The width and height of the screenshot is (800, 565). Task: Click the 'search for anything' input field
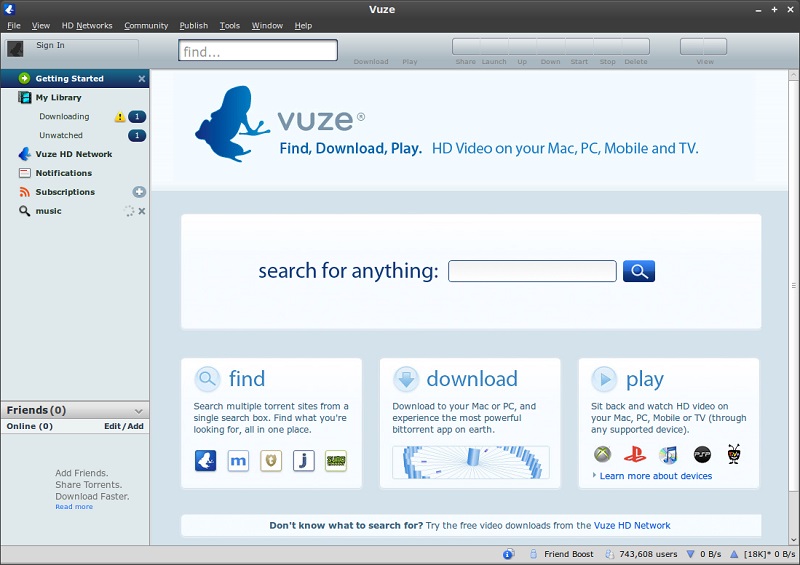coord(531,271)
